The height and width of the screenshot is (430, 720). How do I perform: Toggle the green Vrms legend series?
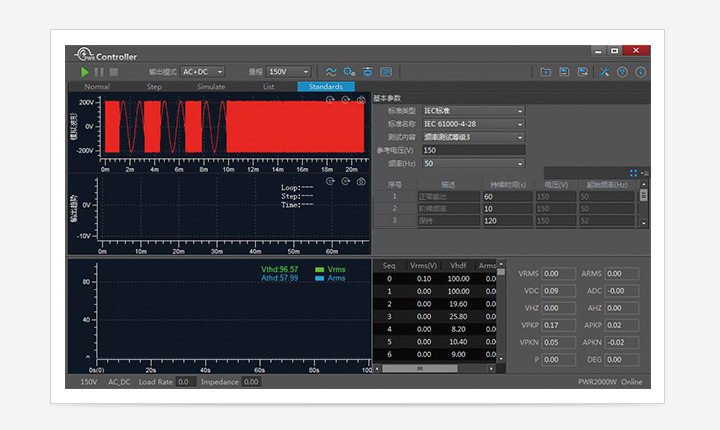[327, 269]
